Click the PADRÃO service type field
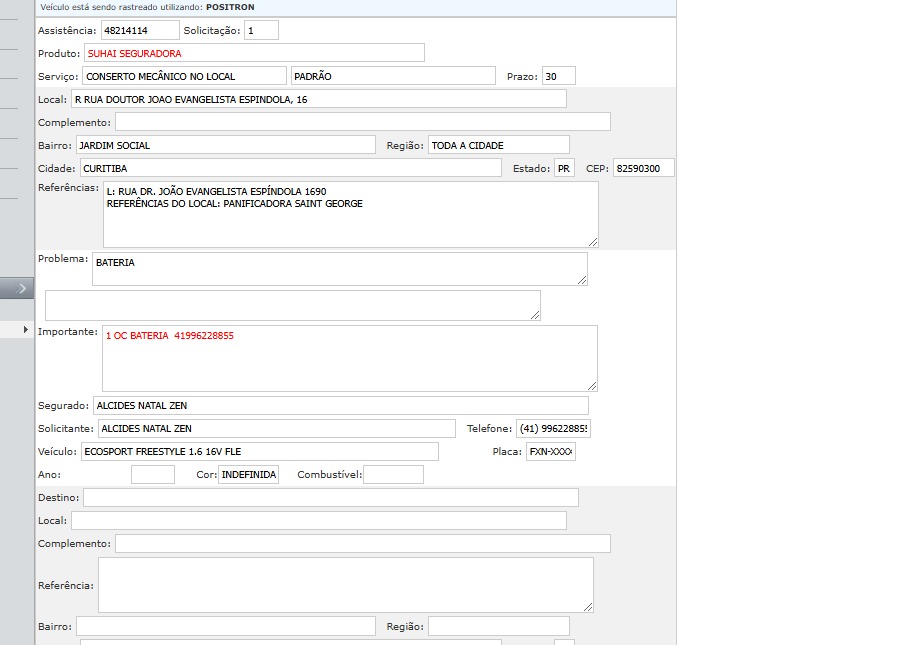 (393, 76)
